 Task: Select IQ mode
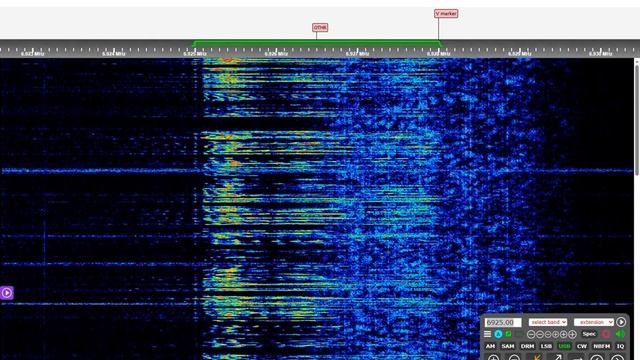pos(620,346)
